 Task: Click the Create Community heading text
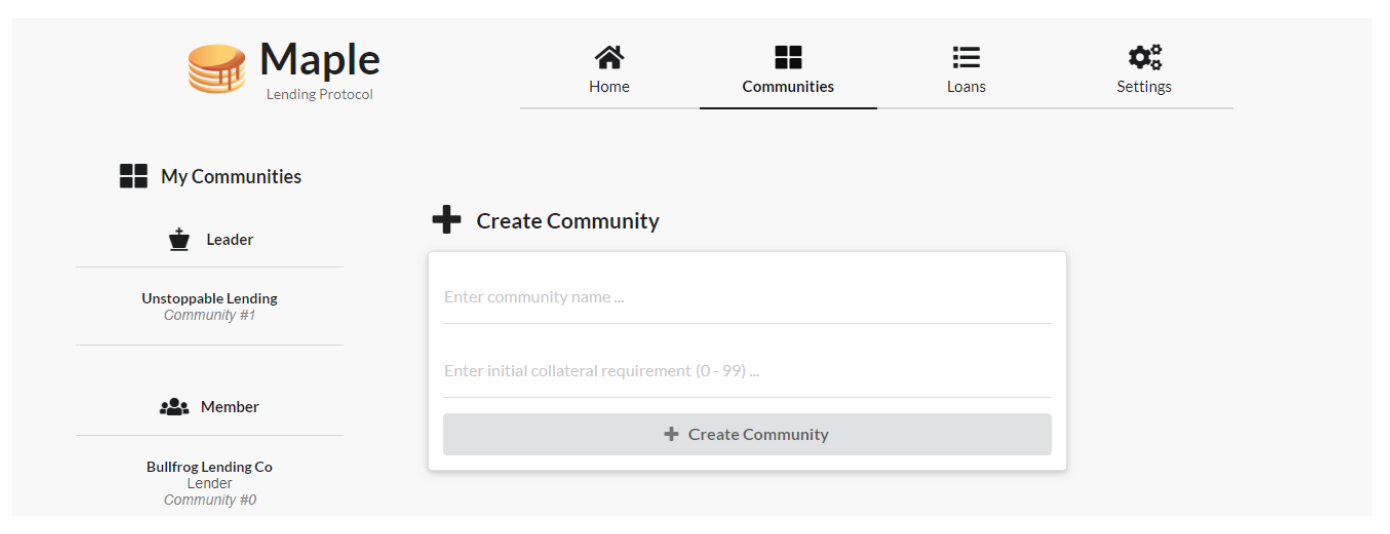(x=568, y=221)
